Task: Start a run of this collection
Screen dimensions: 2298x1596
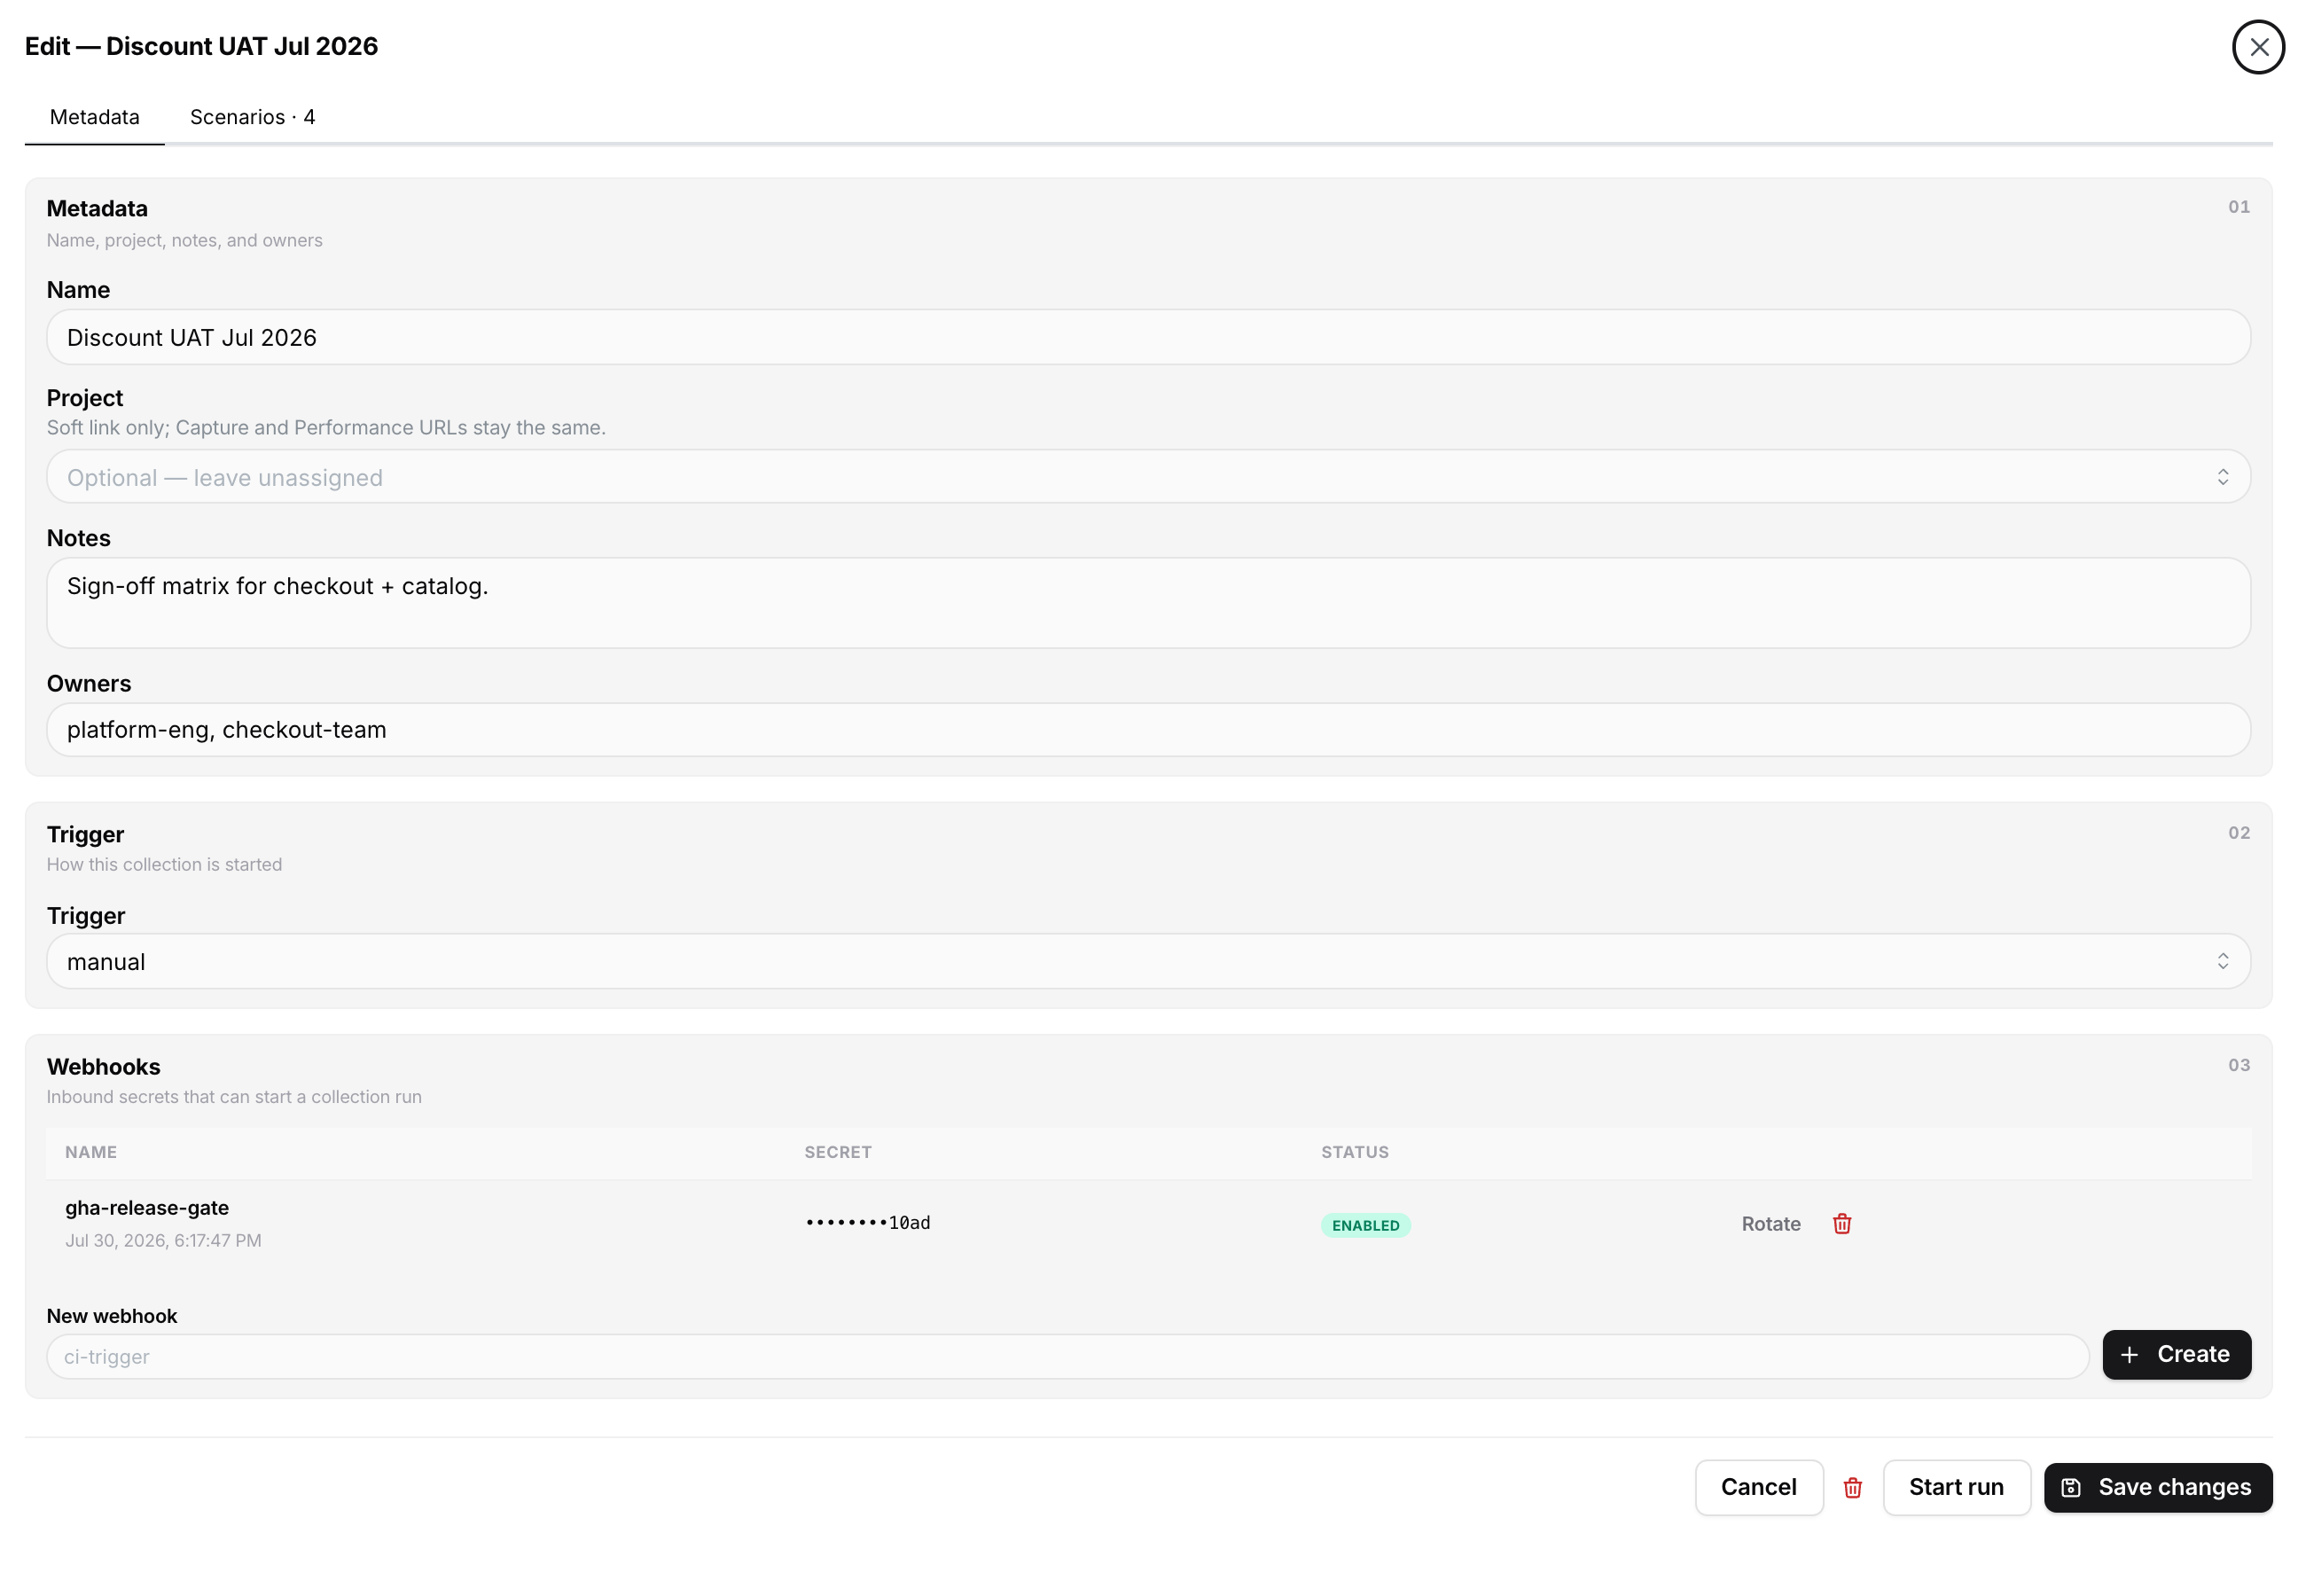Action: (1955, 1487)
